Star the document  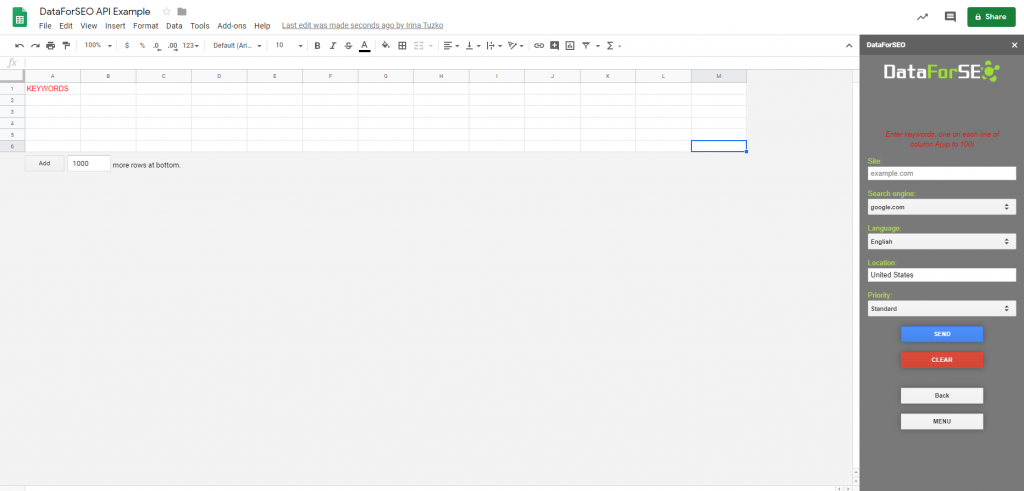pos(167,12)
